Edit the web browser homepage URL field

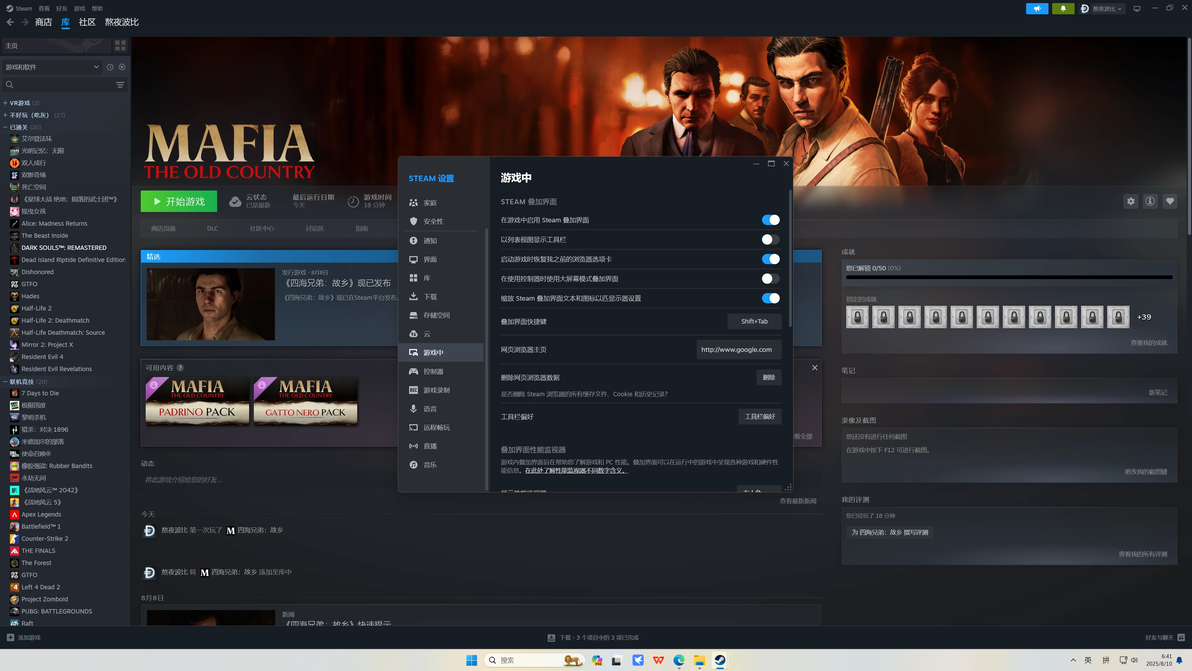coord(739,350)
